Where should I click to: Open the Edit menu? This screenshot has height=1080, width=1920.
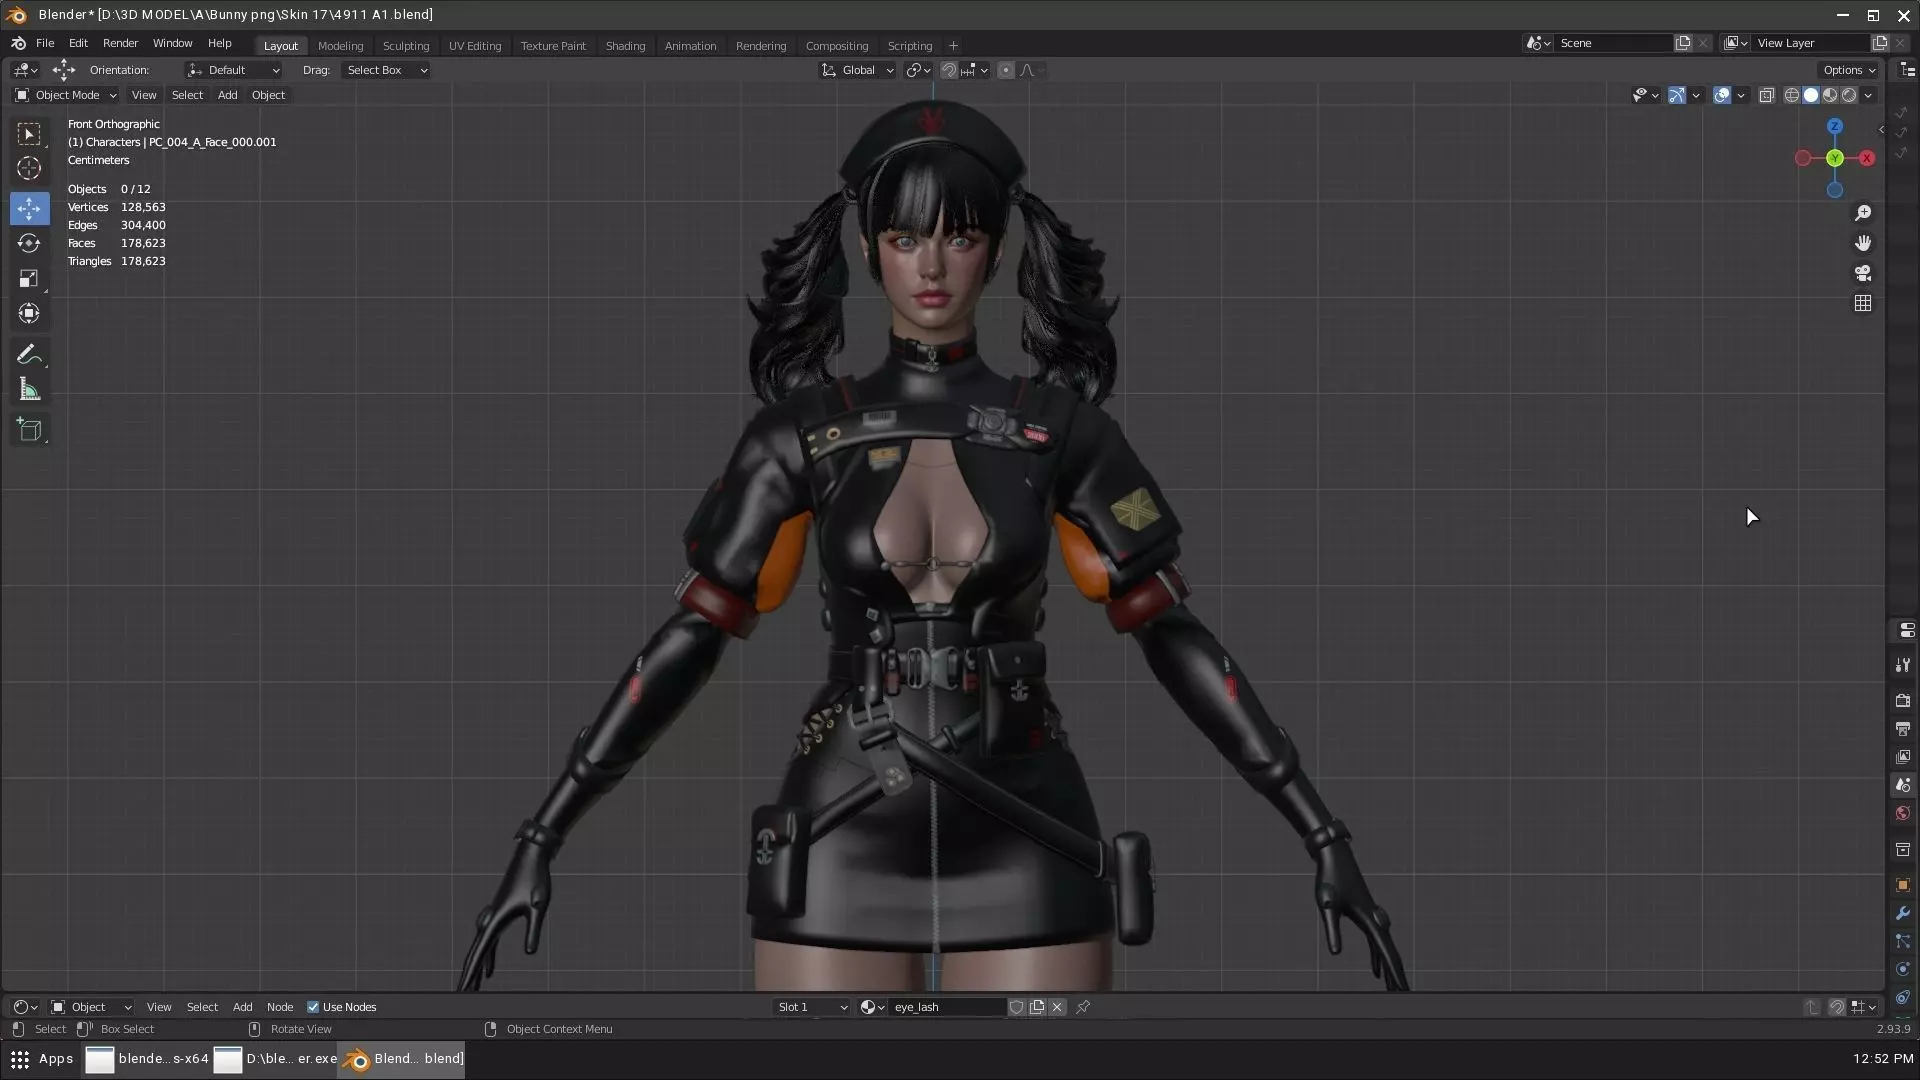[x=78, y=43]
